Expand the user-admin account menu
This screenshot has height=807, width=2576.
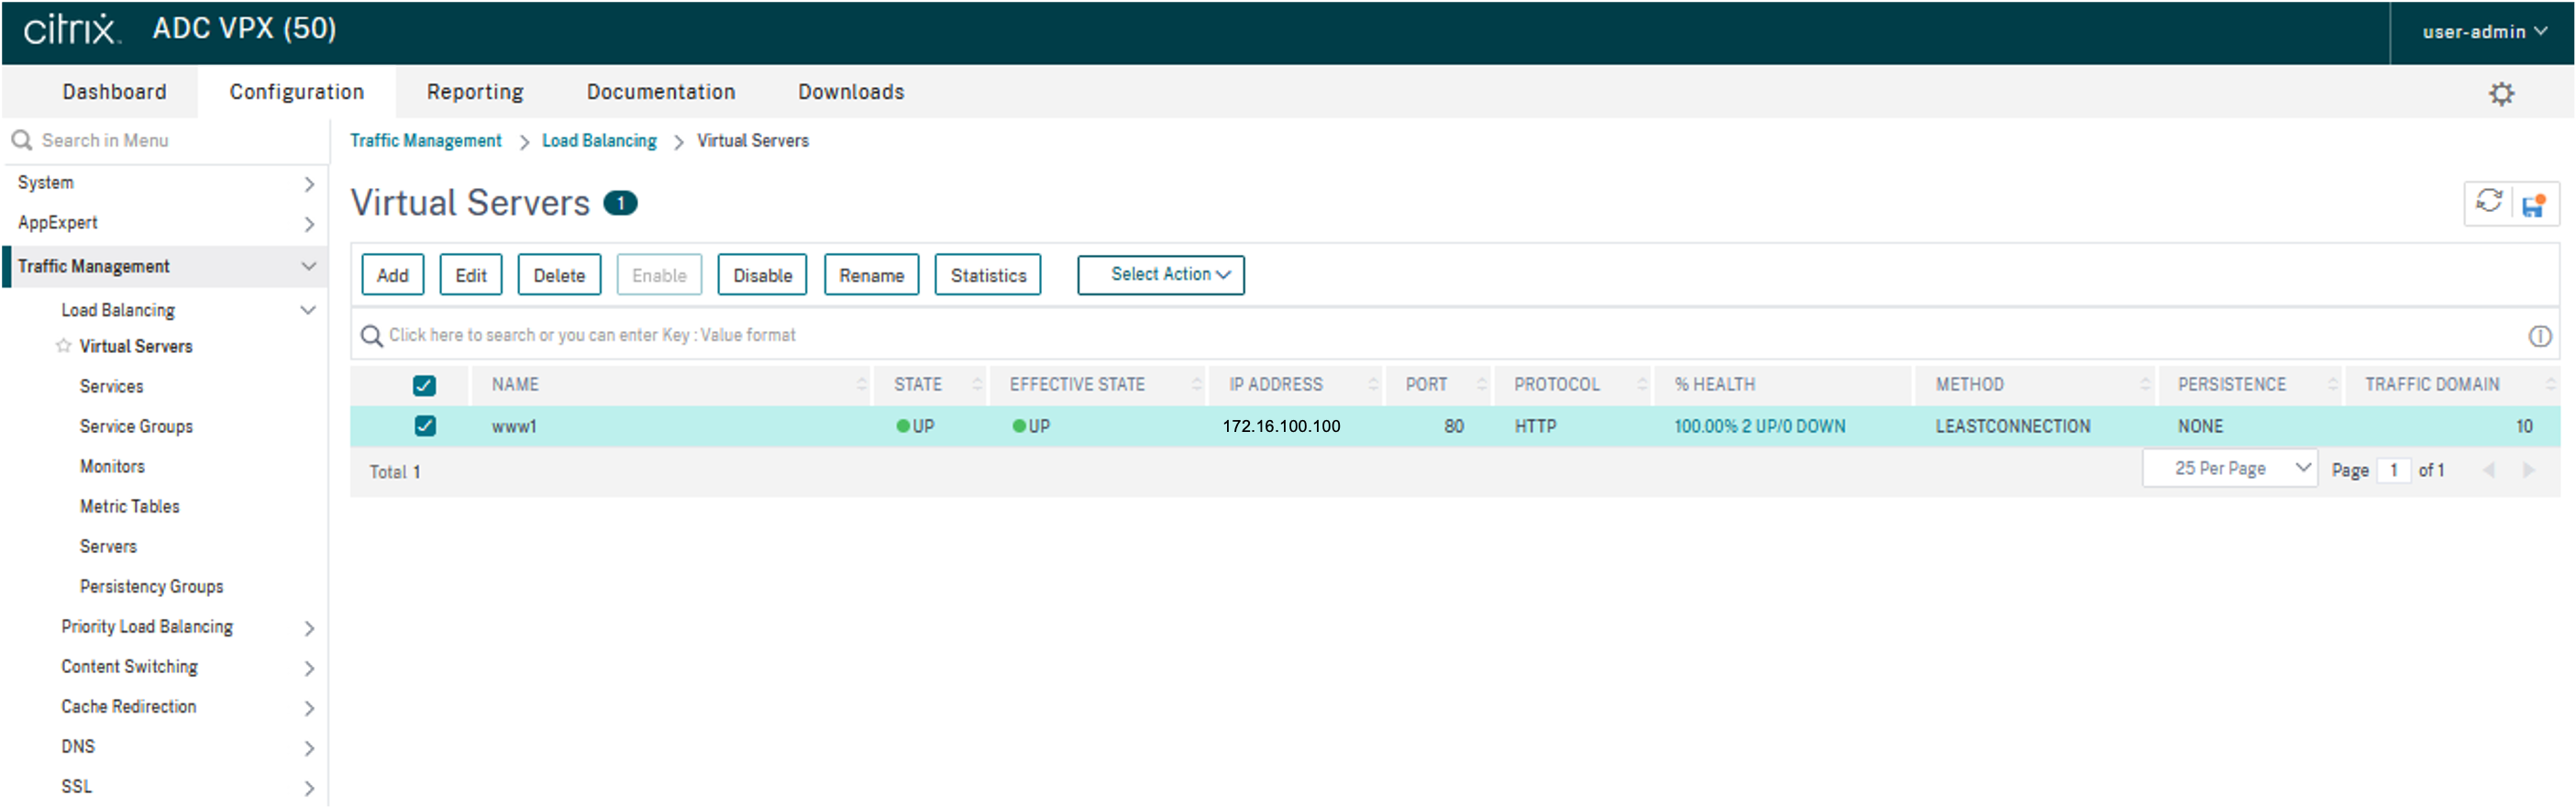(x=2483, y=32)
